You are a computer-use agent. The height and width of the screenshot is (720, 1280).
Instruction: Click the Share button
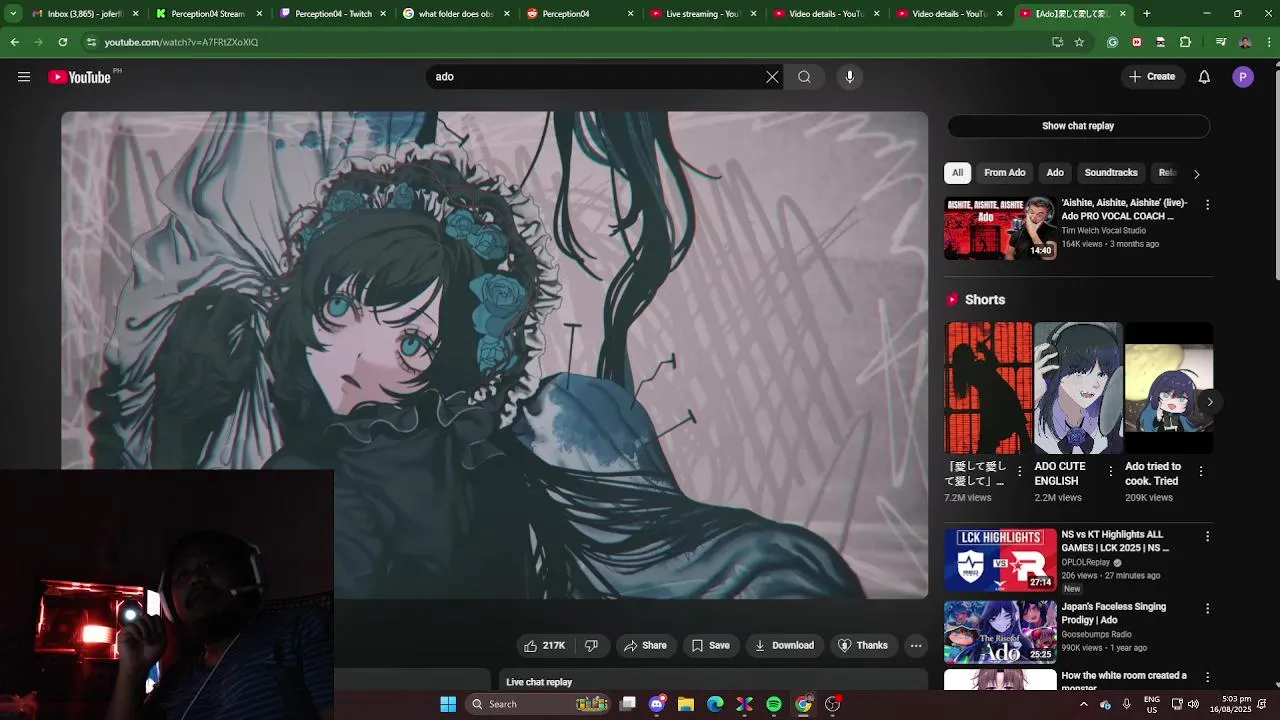click(645, 646)
